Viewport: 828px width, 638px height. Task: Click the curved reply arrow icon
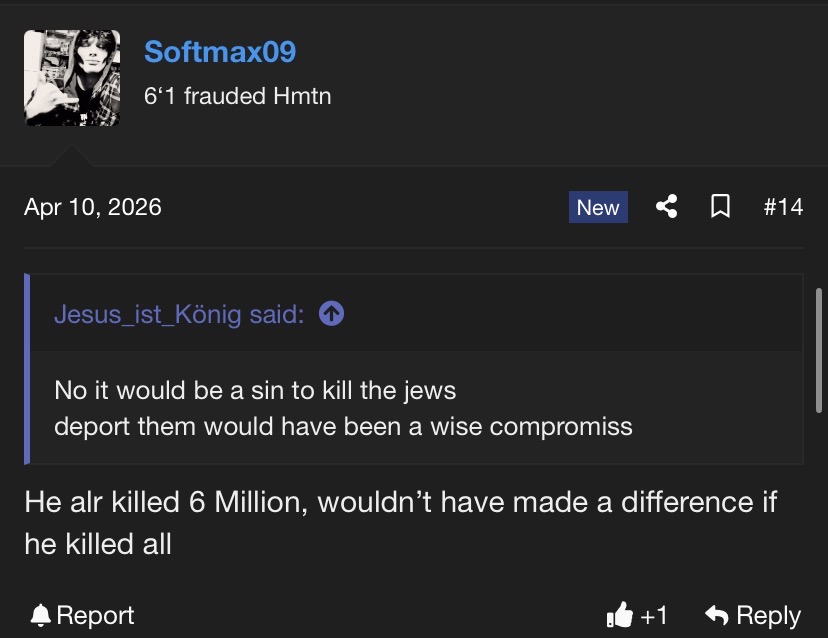[716, 615]
